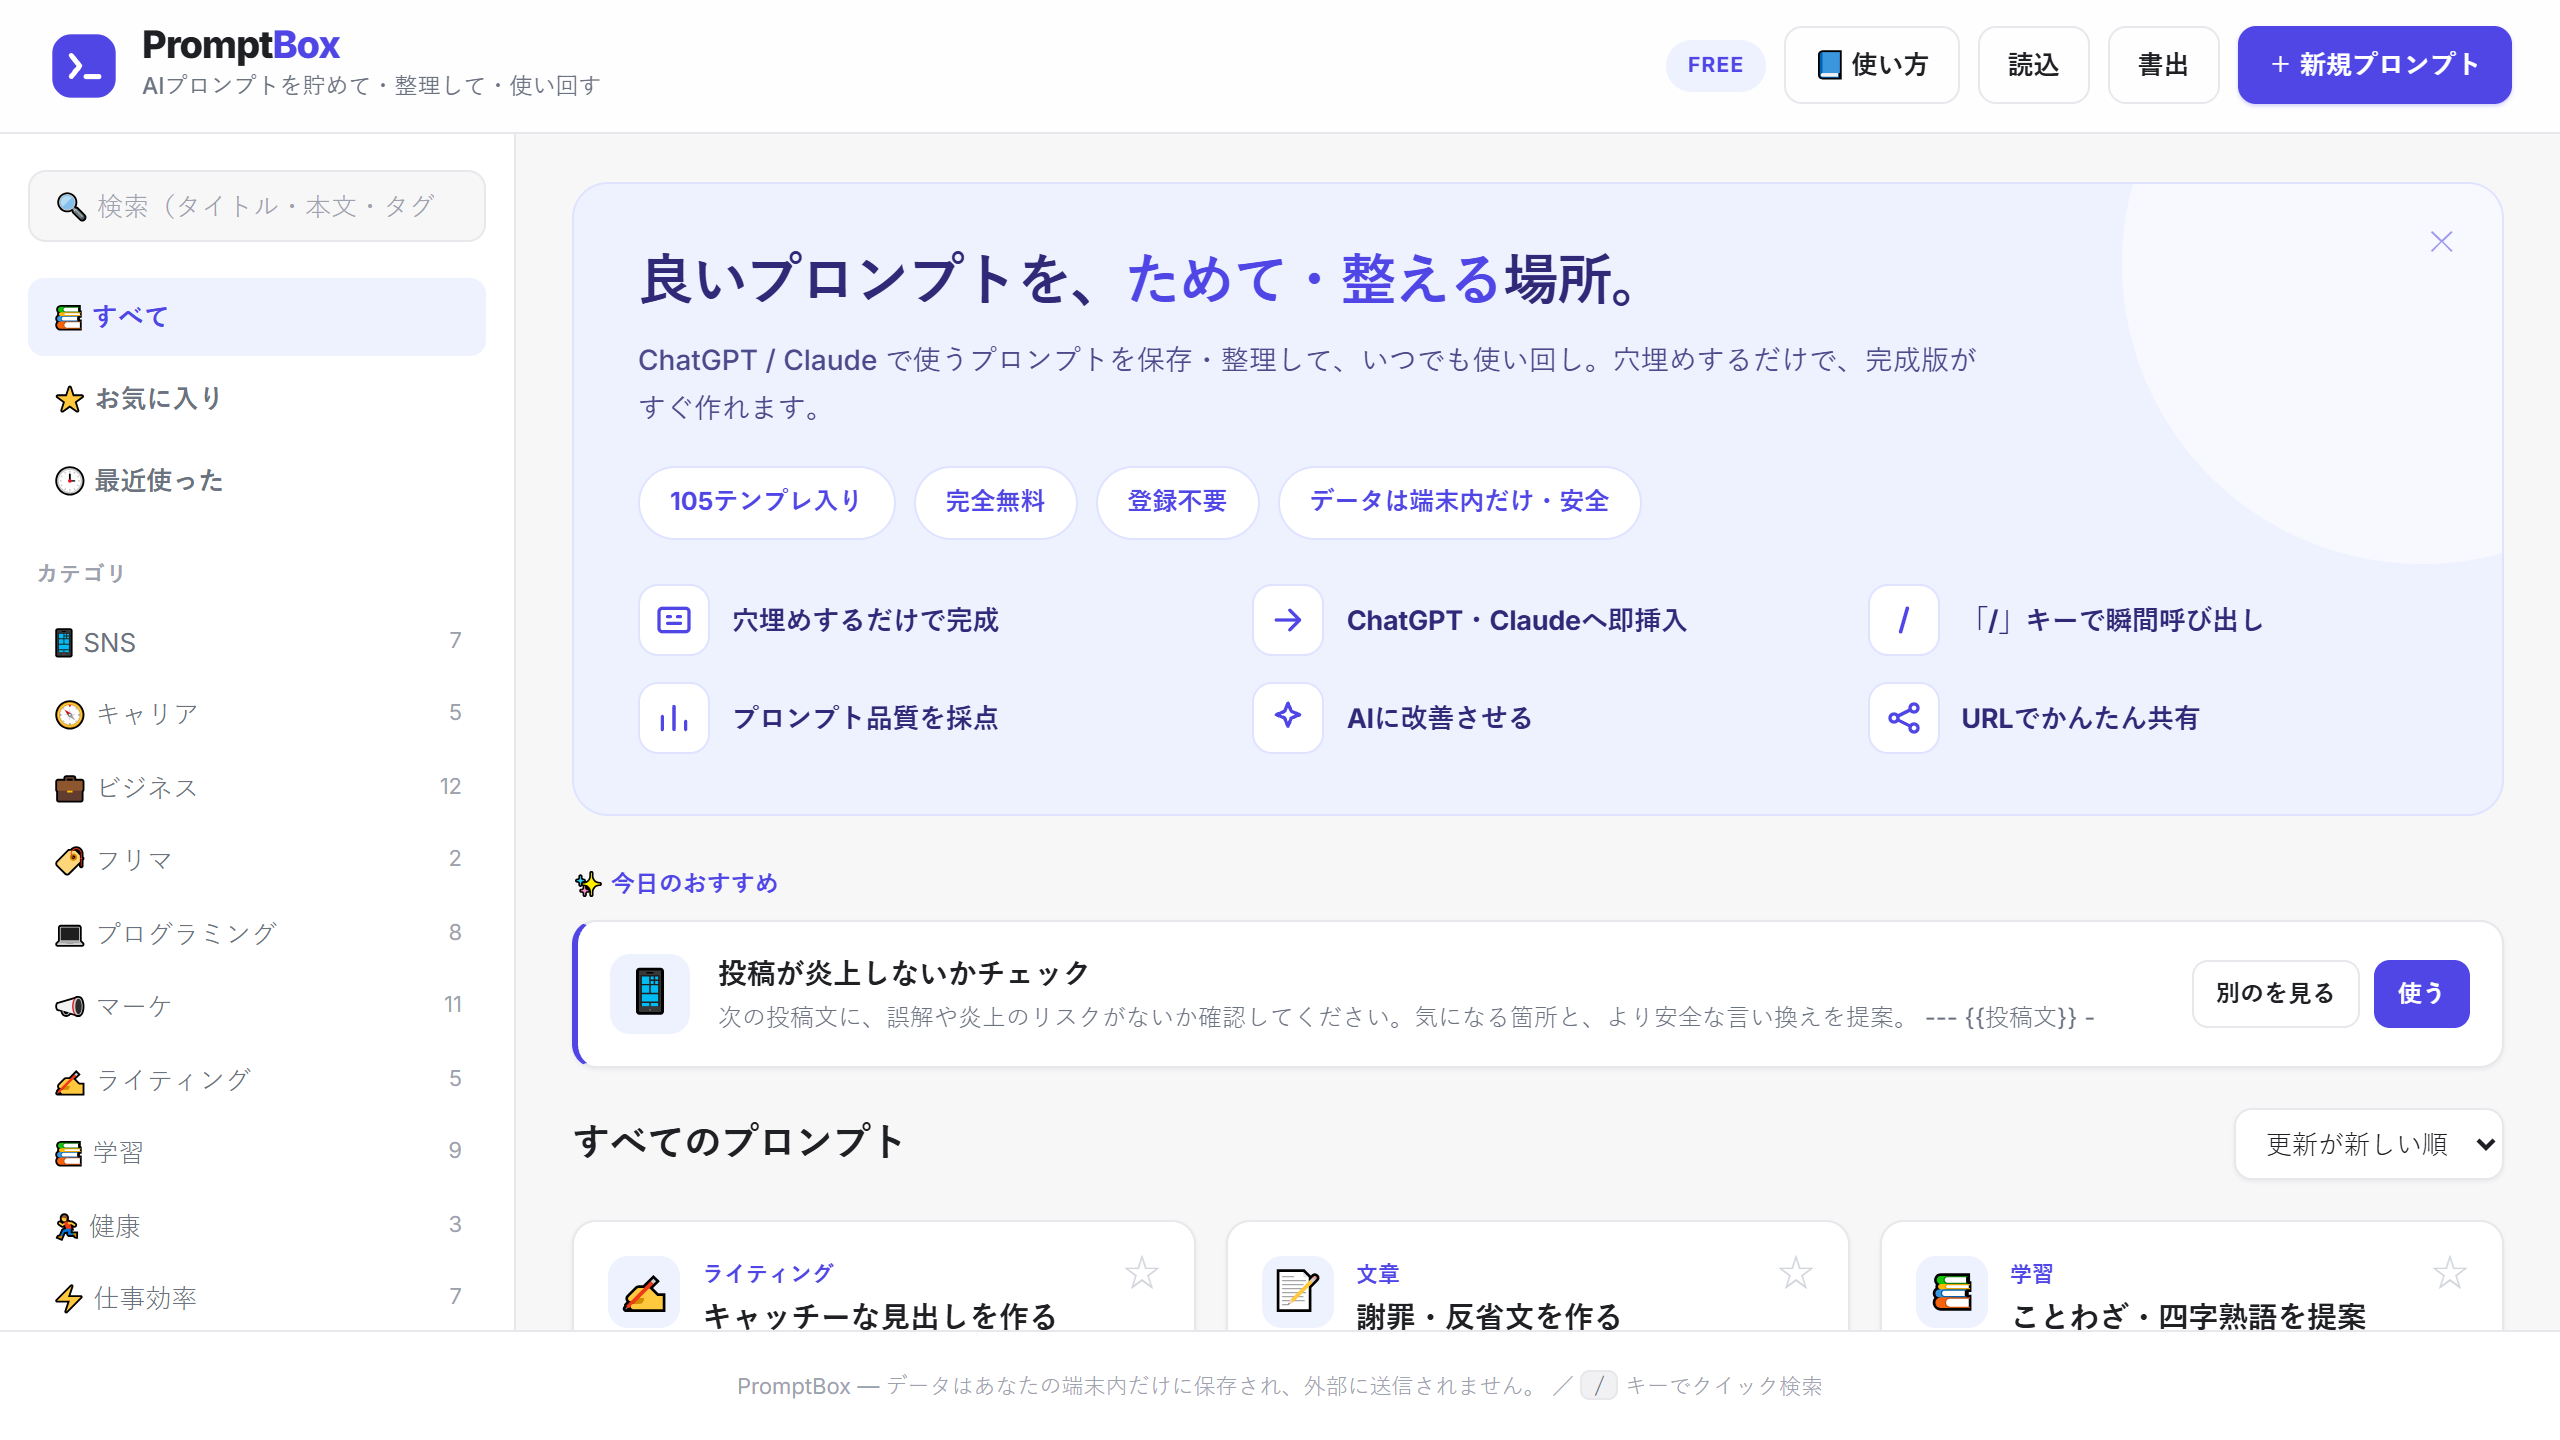Viewport: 2560px width, 1440px height.
Task: Click the ライティング tag on first card
Action: pyautogui.click(x=768, y=1274)
